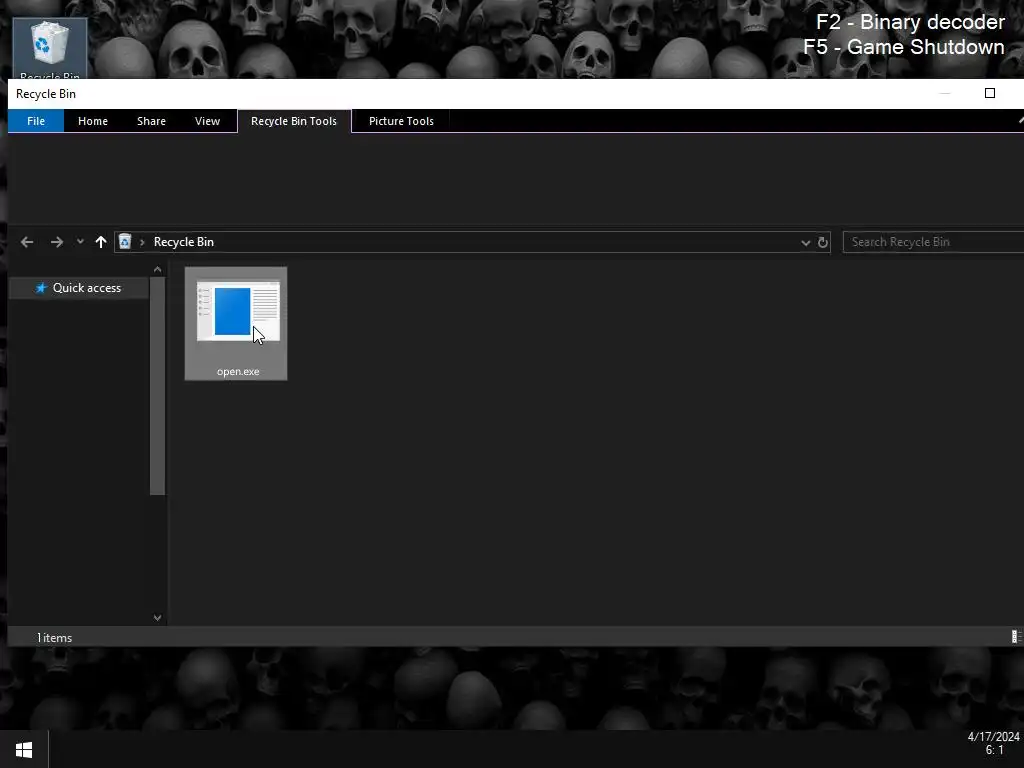This screenshot has width=1024, height=768.
Task: Switch to the View ribbon tab
Action: (x=208, y=121)
